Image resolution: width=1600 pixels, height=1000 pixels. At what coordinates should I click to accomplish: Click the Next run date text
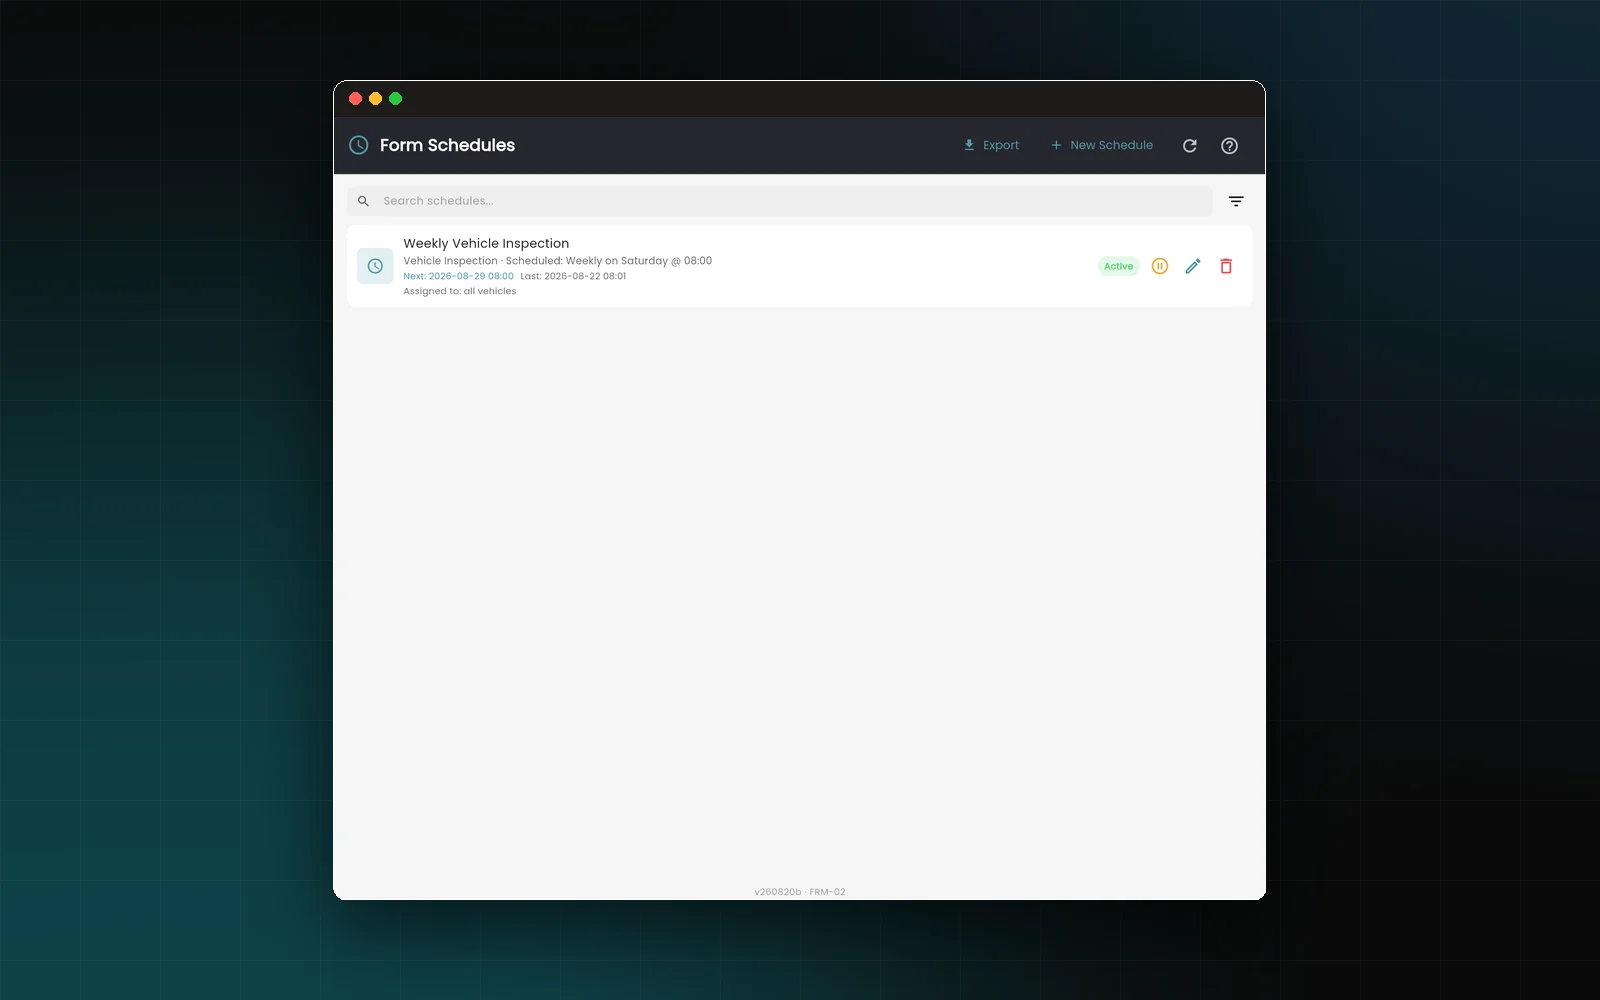[x=458, y=276]
